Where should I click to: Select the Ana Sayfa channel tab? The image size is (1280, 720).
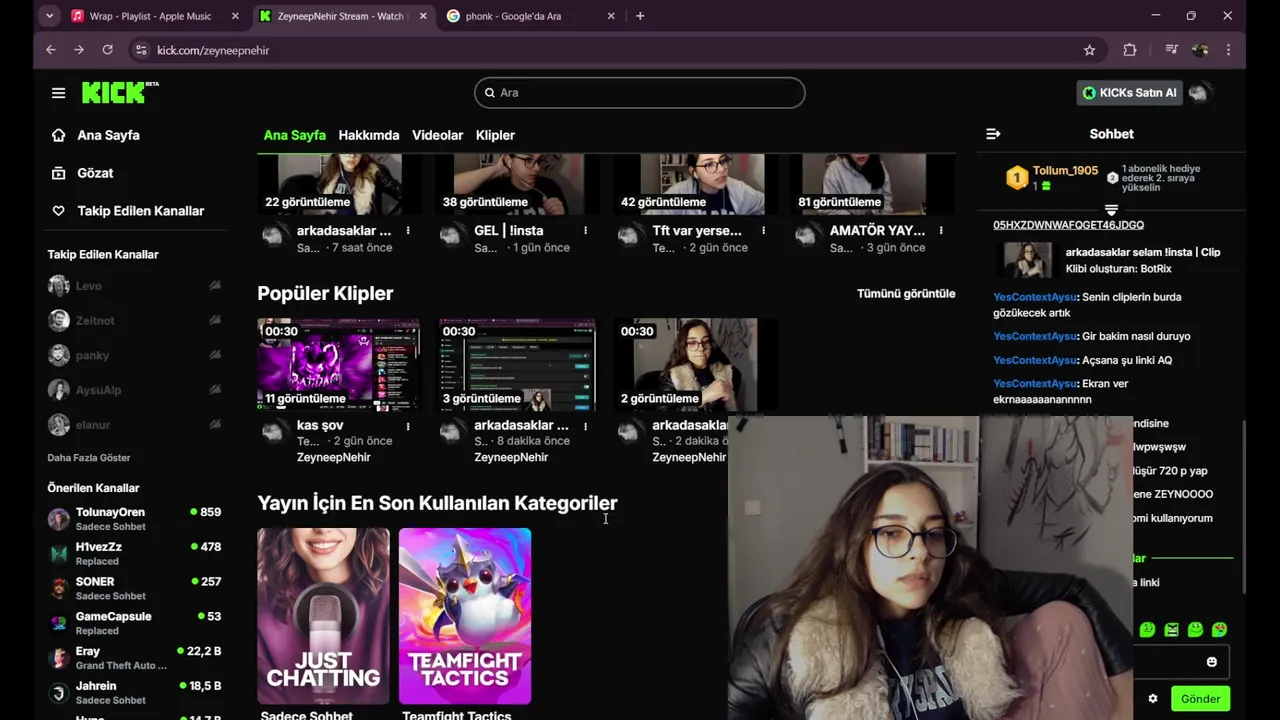pos(294,135)
